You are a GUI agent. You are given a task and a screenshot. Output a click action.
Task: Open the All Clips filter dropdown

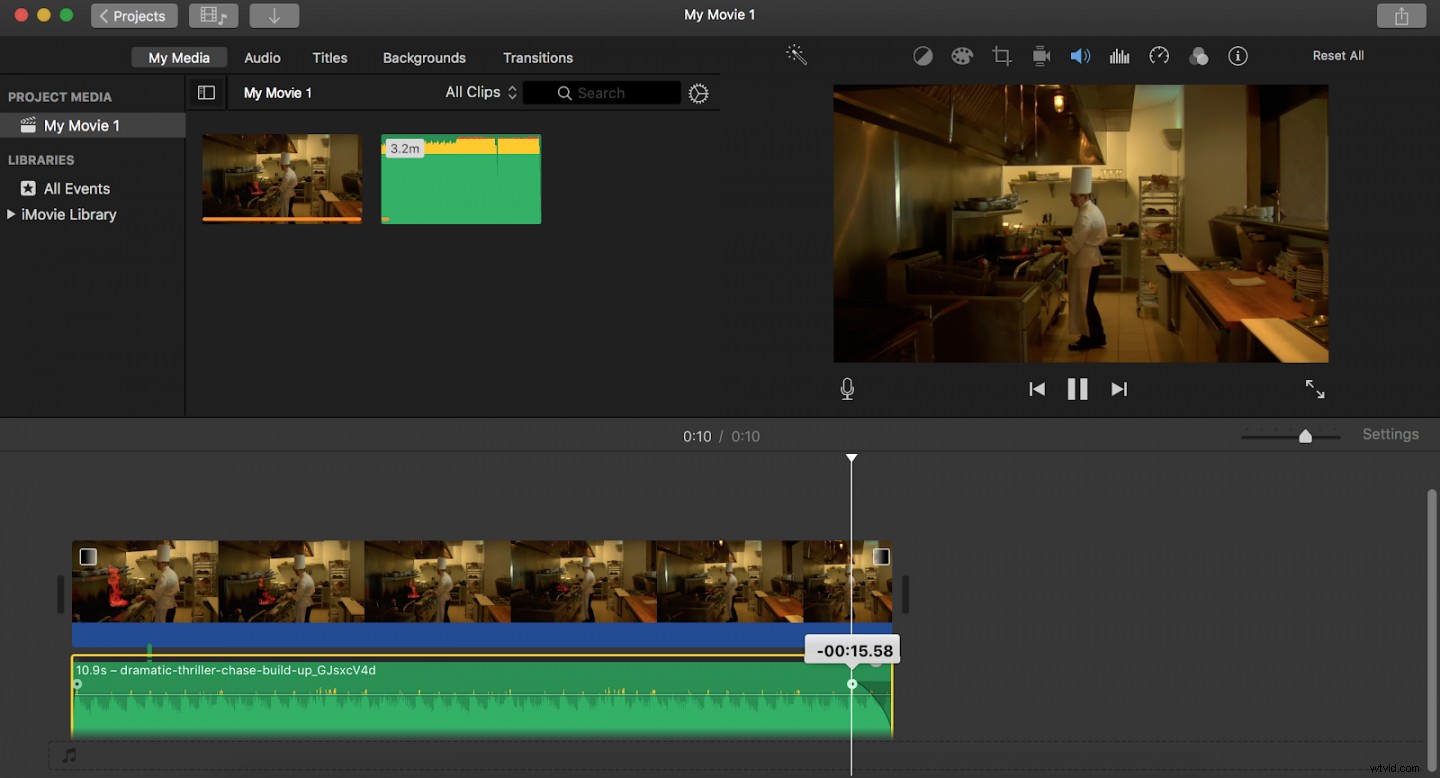[x=479, y=91]
